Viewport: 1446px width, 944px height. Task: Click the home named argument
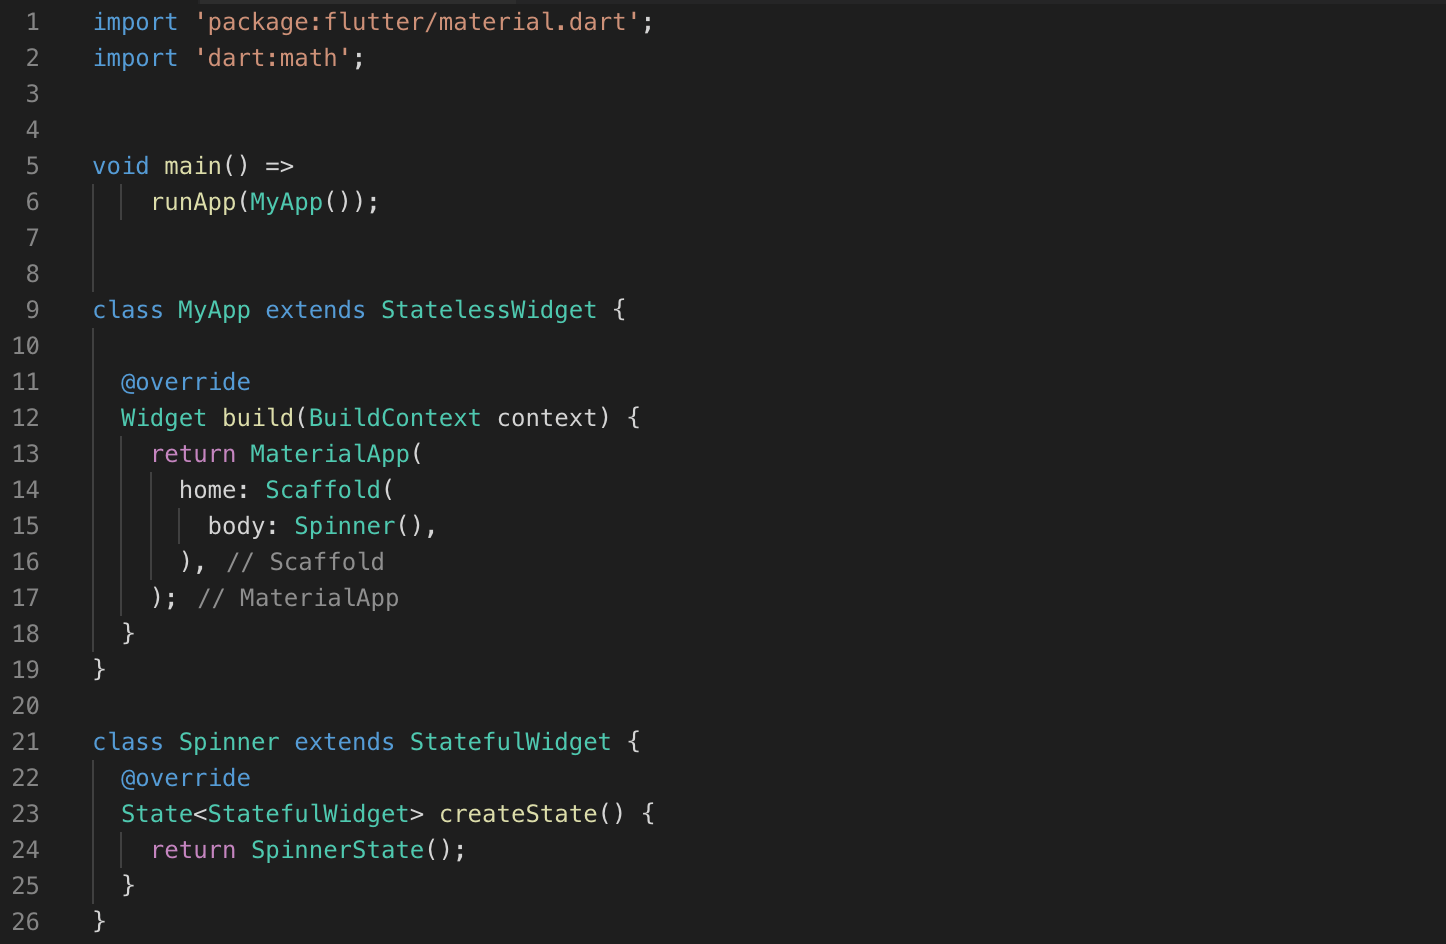(207, 490)
